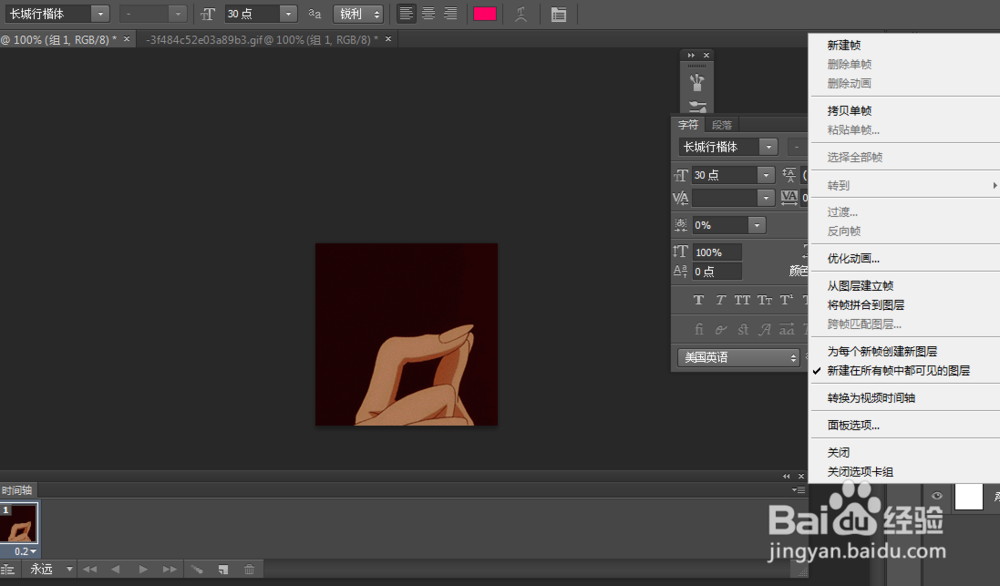
Task: Enable standard ligatures fi icon
Action: tap(698, 329)
